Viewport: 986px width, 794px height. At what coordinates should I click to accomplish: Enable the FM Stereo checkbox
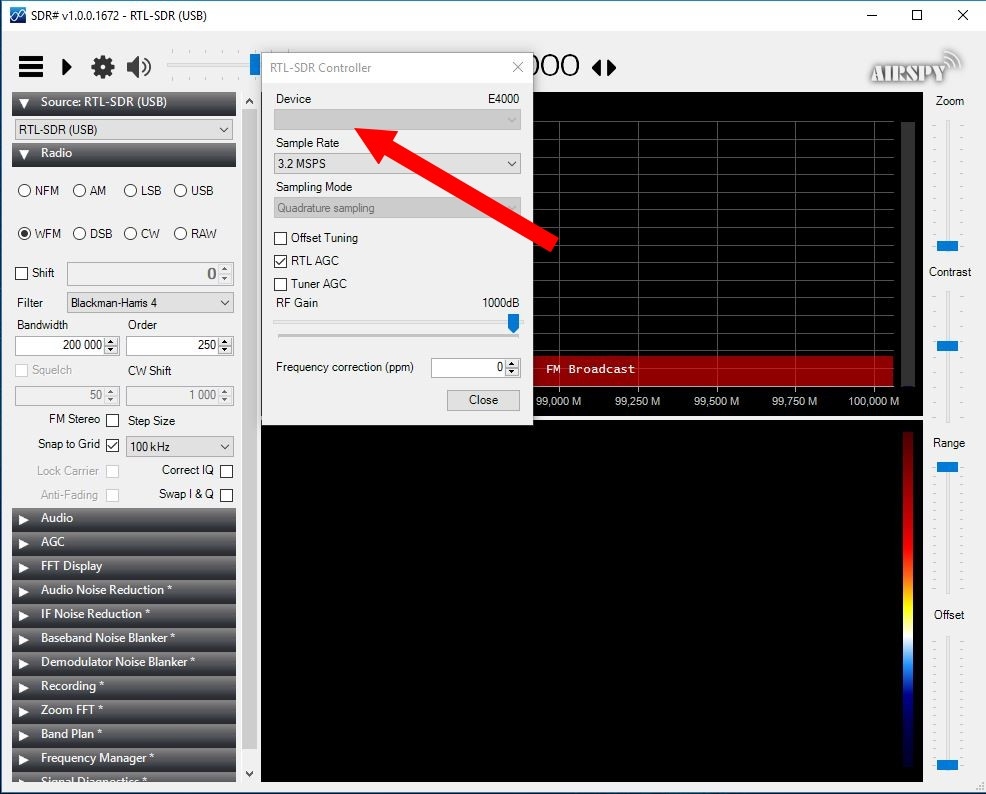pos(113,420)
